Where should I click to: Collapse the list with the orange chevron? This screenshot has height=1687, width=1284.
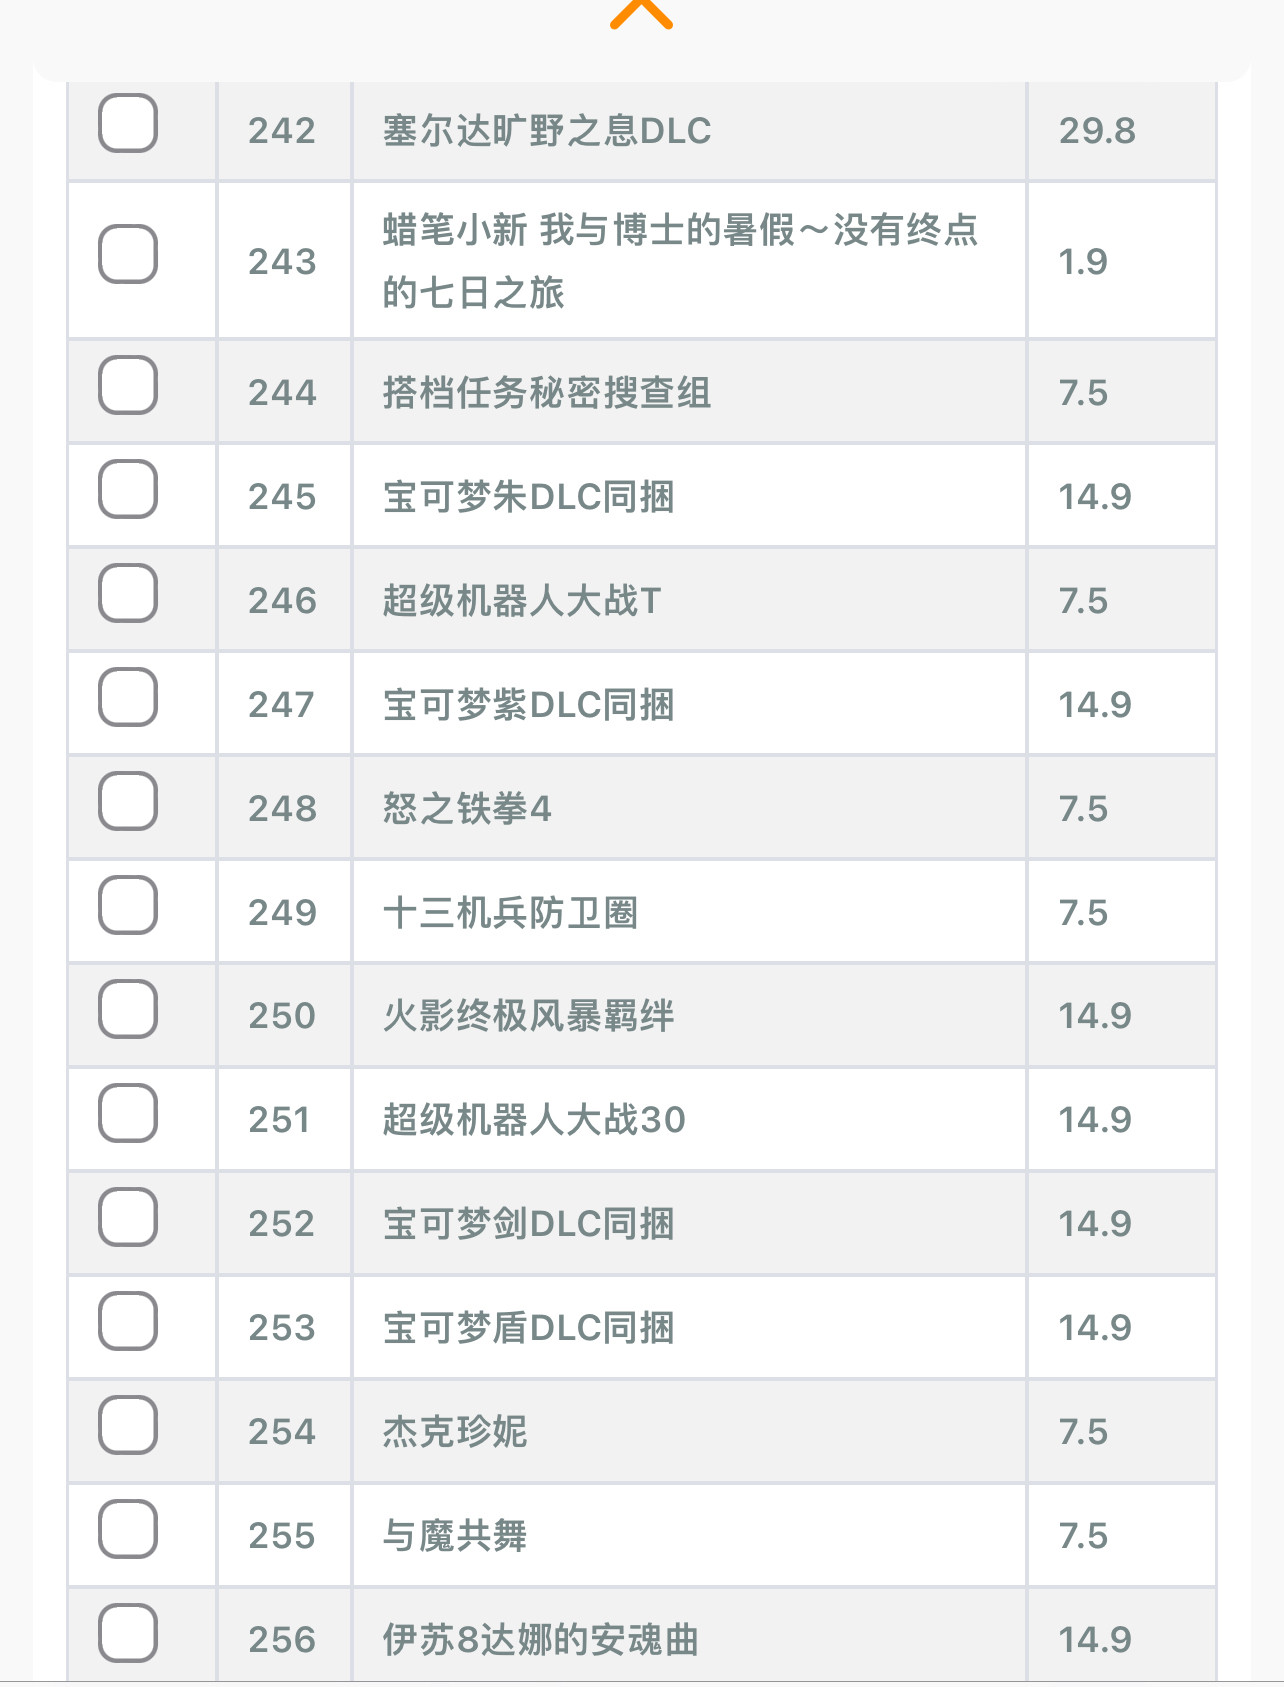click(x=641, y=13)
